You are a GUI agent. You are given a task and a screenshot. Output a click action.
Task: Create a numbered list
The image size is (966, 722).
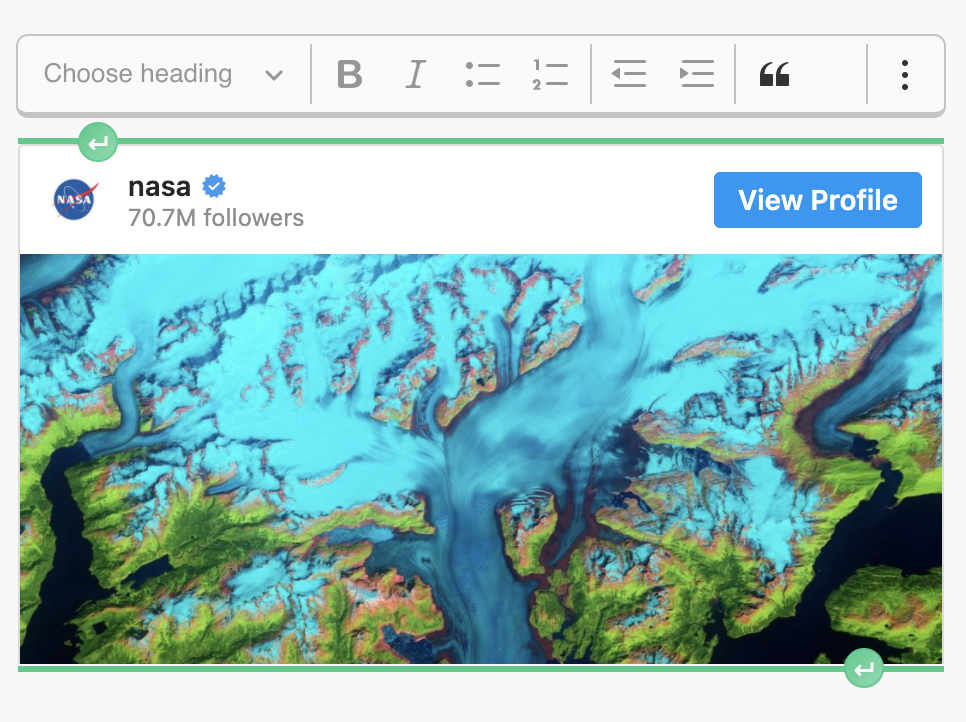tap(550, 74)
